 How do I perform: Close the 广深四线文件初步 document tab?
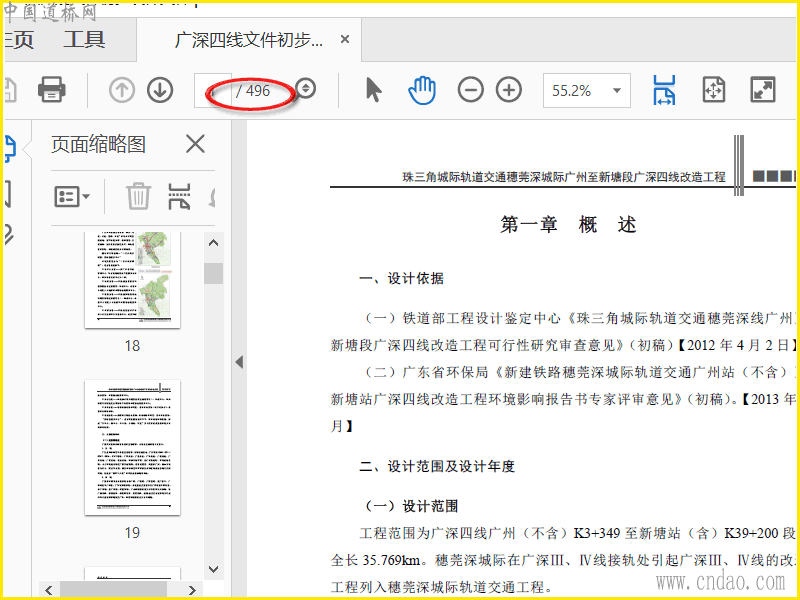(x=345, y=39)
